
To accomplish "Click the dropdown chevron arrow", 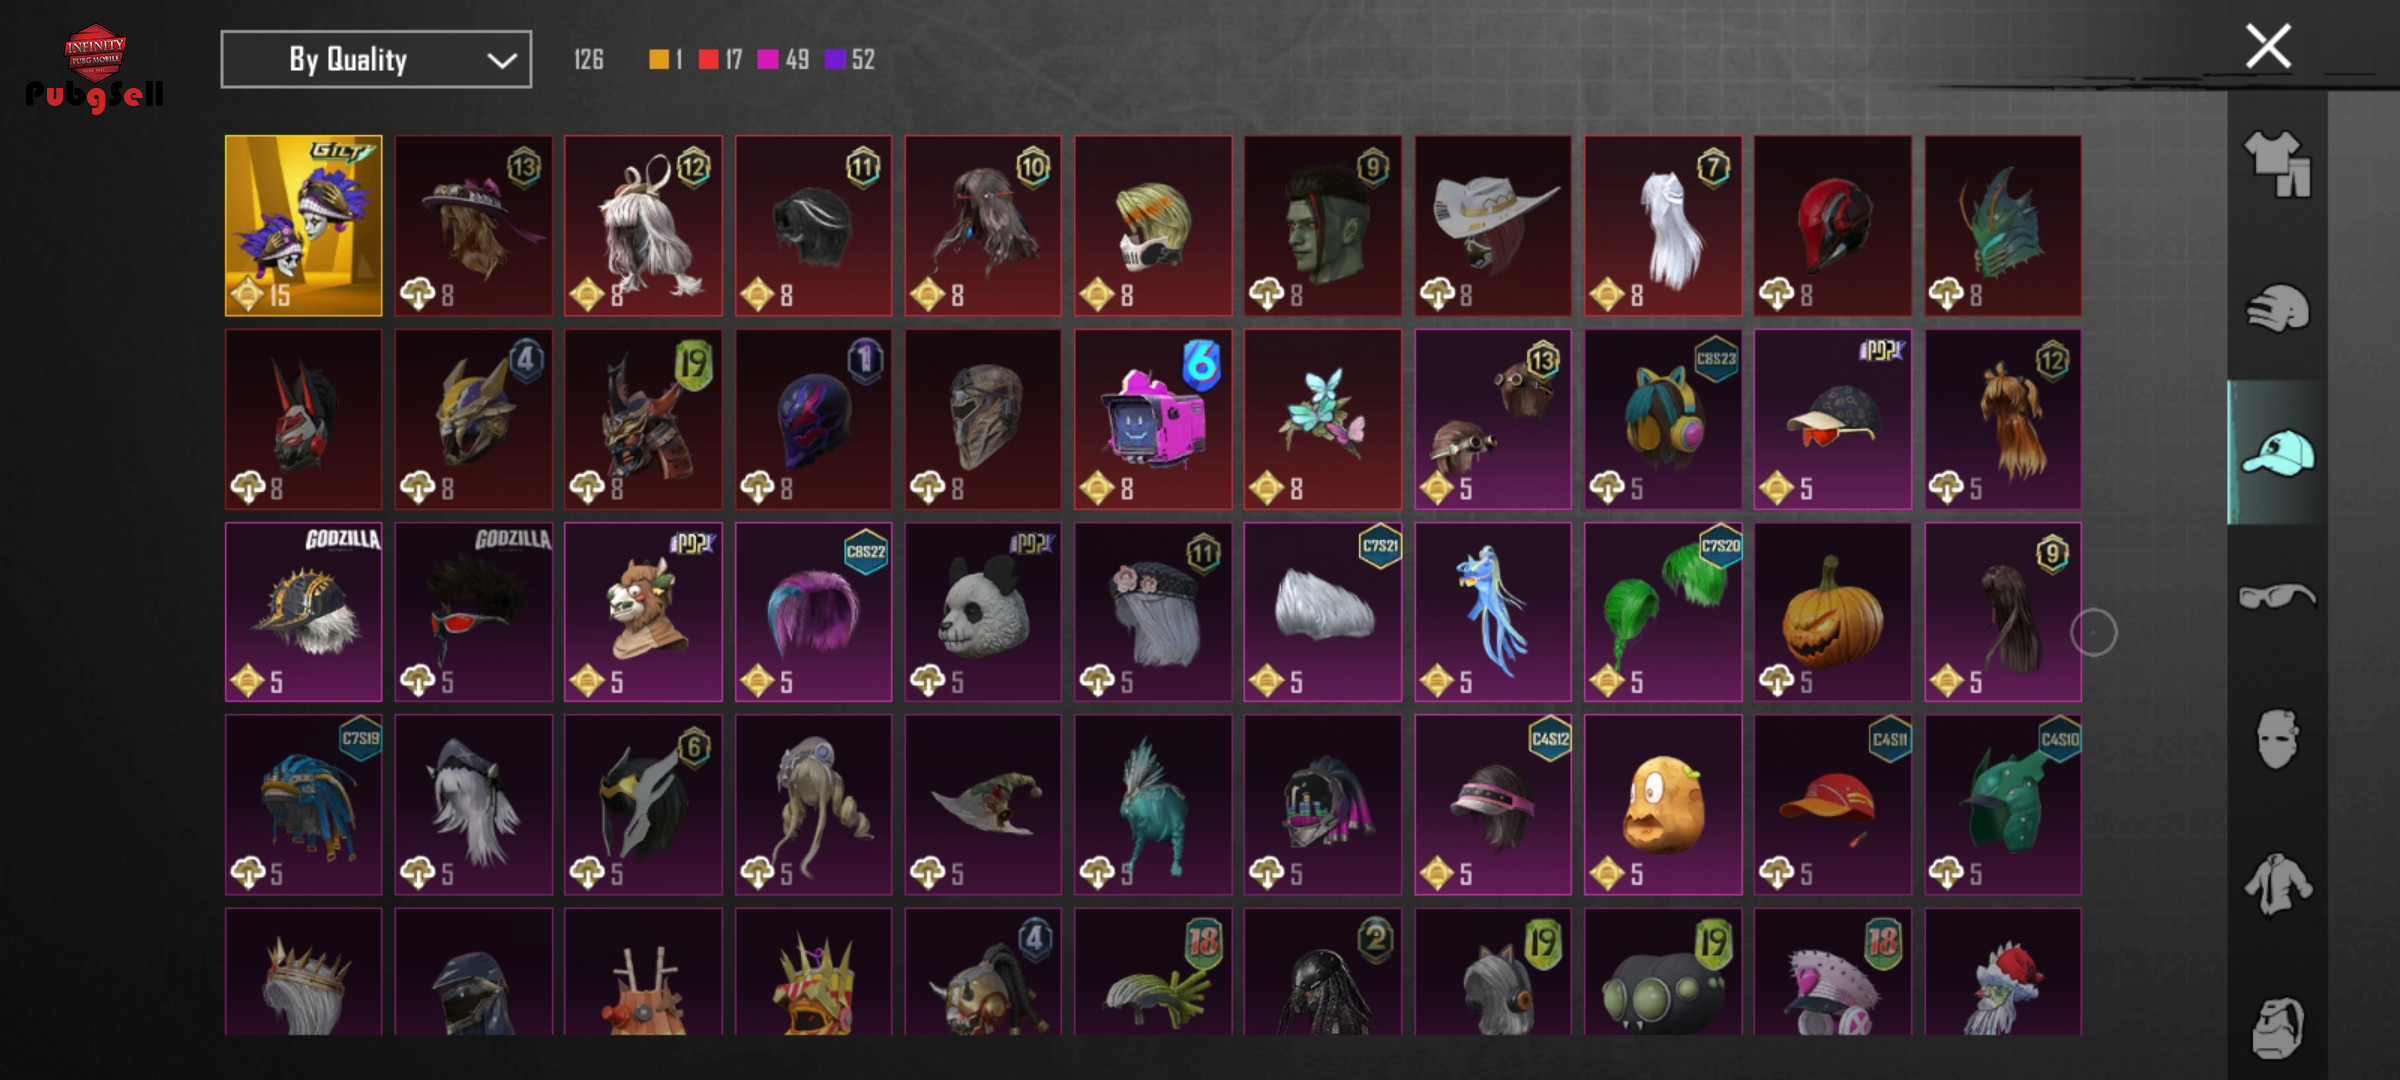I will pos(501,61).
